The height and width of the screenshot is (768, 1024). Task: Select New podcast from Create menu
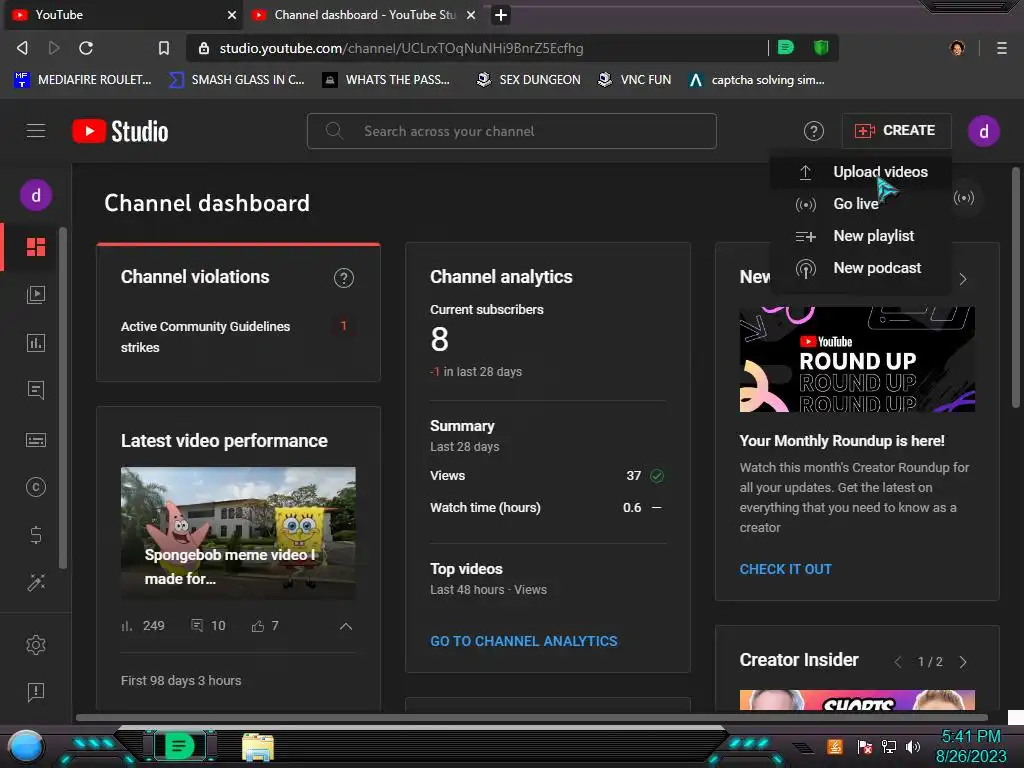point(861,268)
